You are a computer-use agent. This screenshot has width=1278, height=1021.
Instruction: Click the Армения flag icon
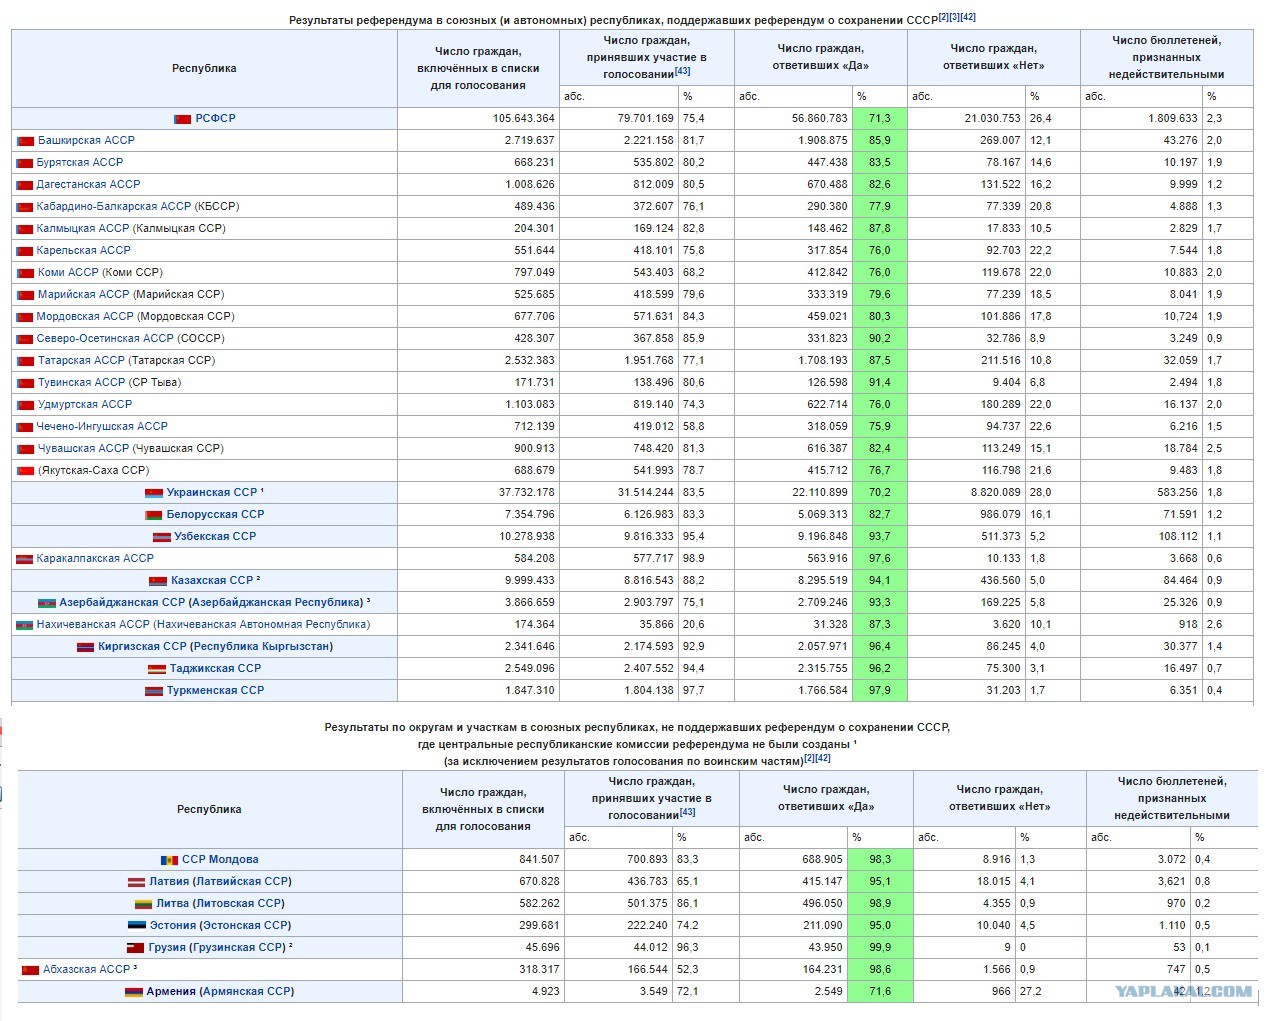[x=133, y=992]
